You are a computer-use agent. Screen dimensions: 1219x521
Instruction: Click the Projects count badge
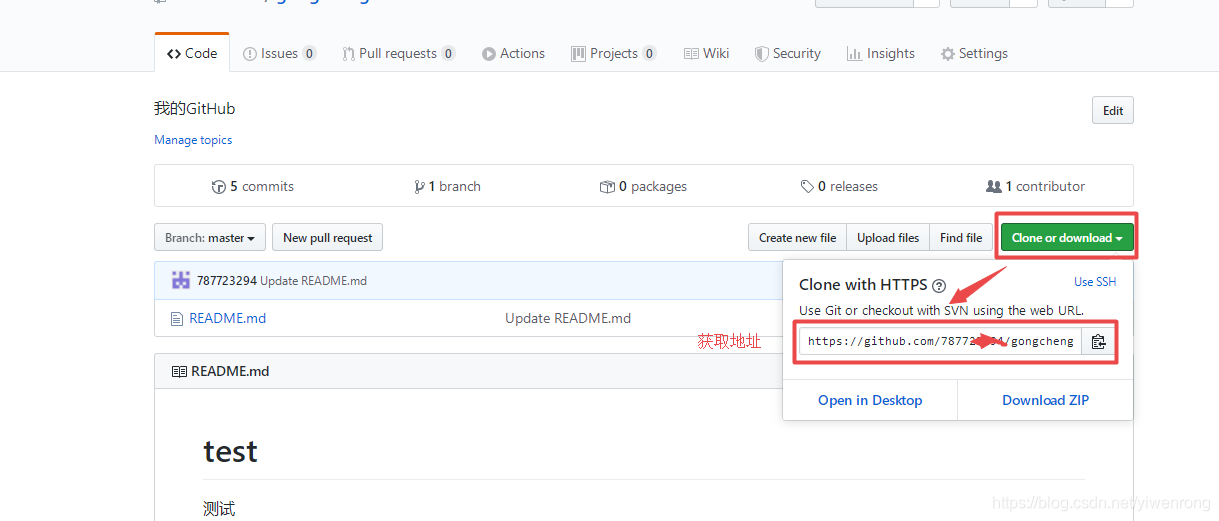click(649, 54)
